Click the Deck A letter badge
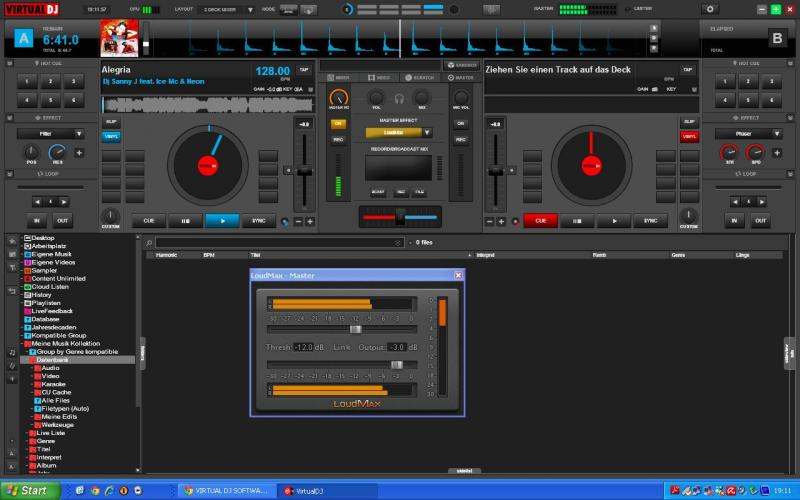The height and width of the screenshot is (500, 800). pos(23,39)
